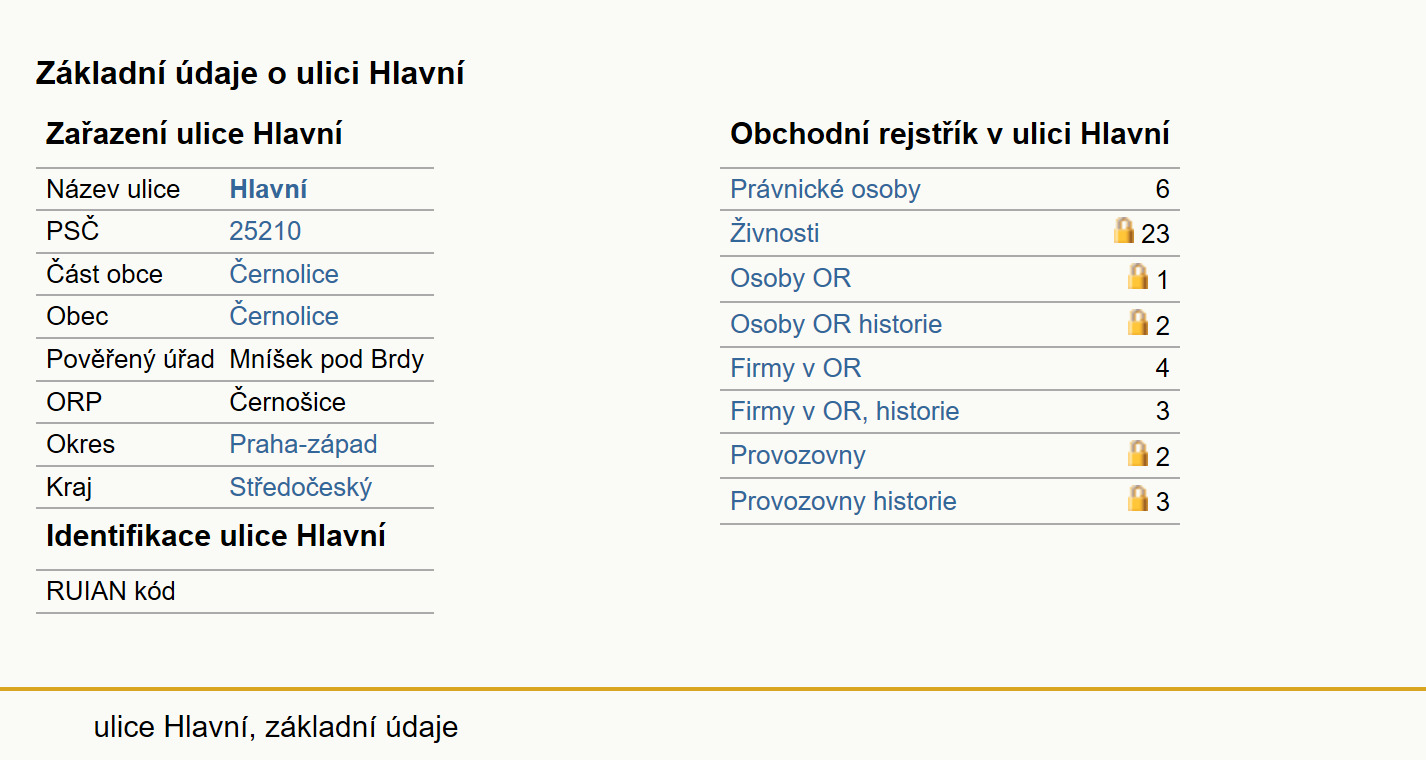This screenshot has height=760, width=1426.
Task: Open the Praha-západ district link
Action: pos(303,444)
